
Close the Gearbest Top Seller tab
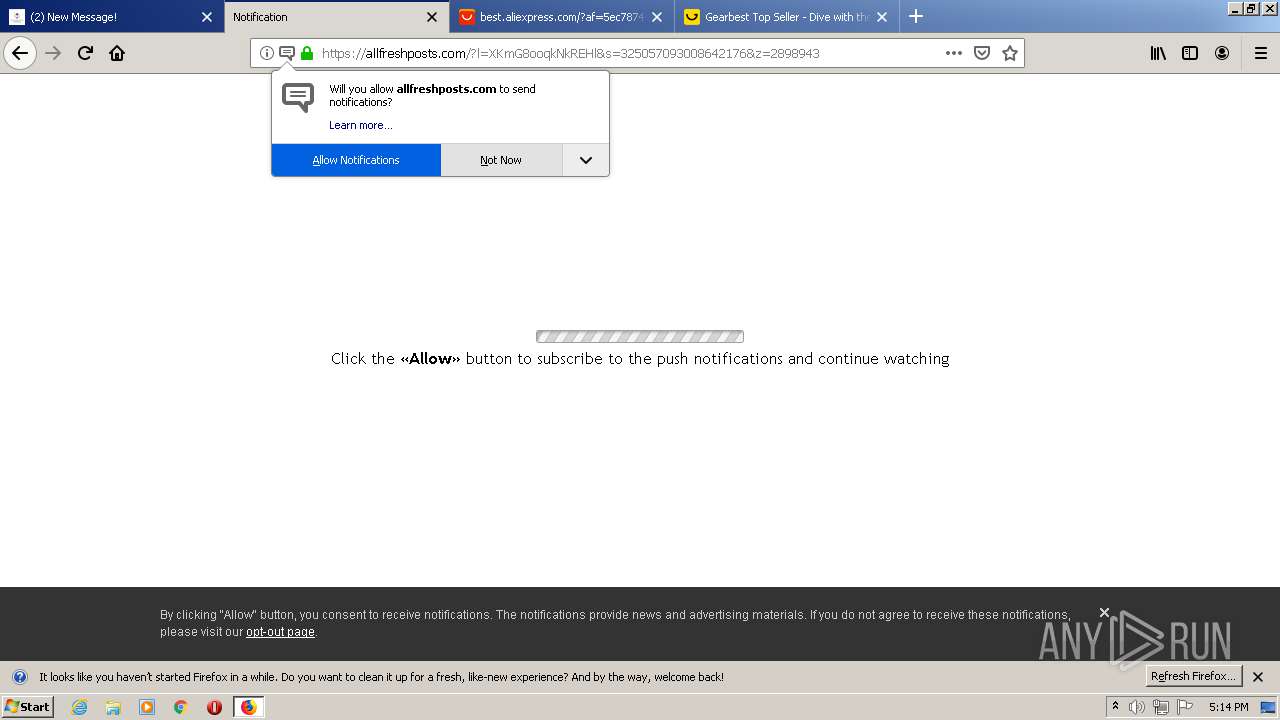[882, 17]
